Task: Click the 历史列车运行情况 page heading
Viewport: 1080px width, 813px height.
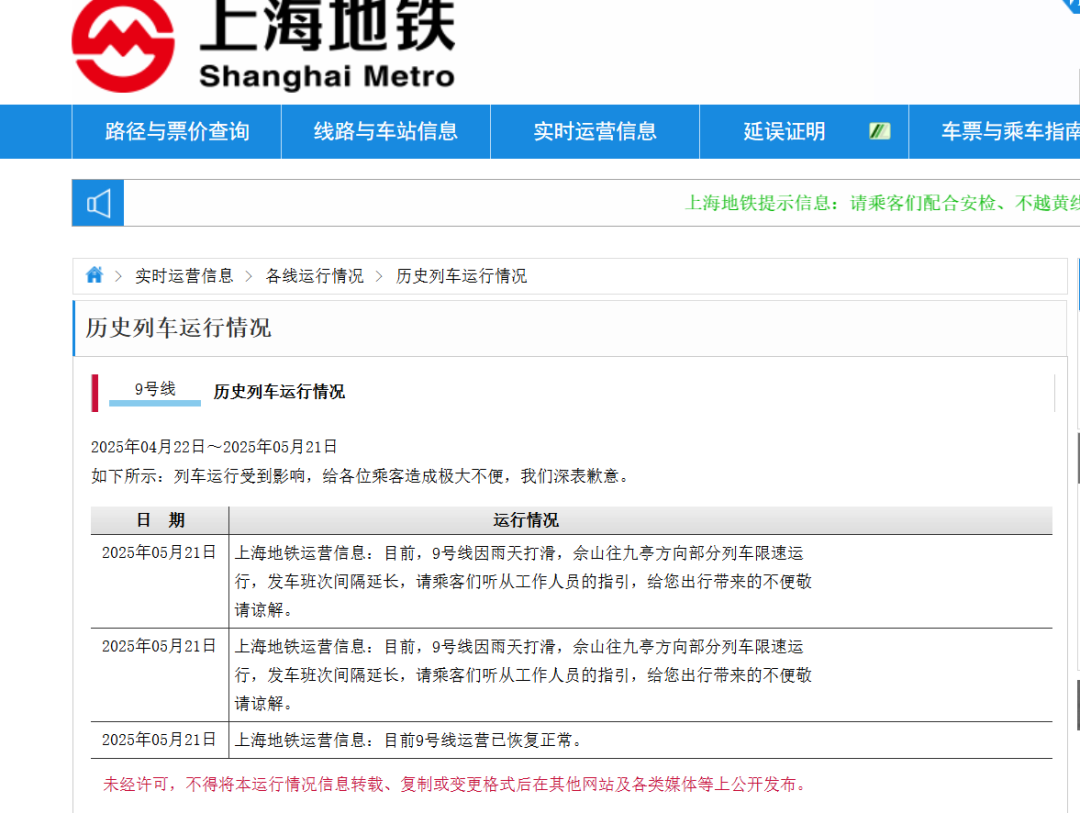Action: coord(178,328)
